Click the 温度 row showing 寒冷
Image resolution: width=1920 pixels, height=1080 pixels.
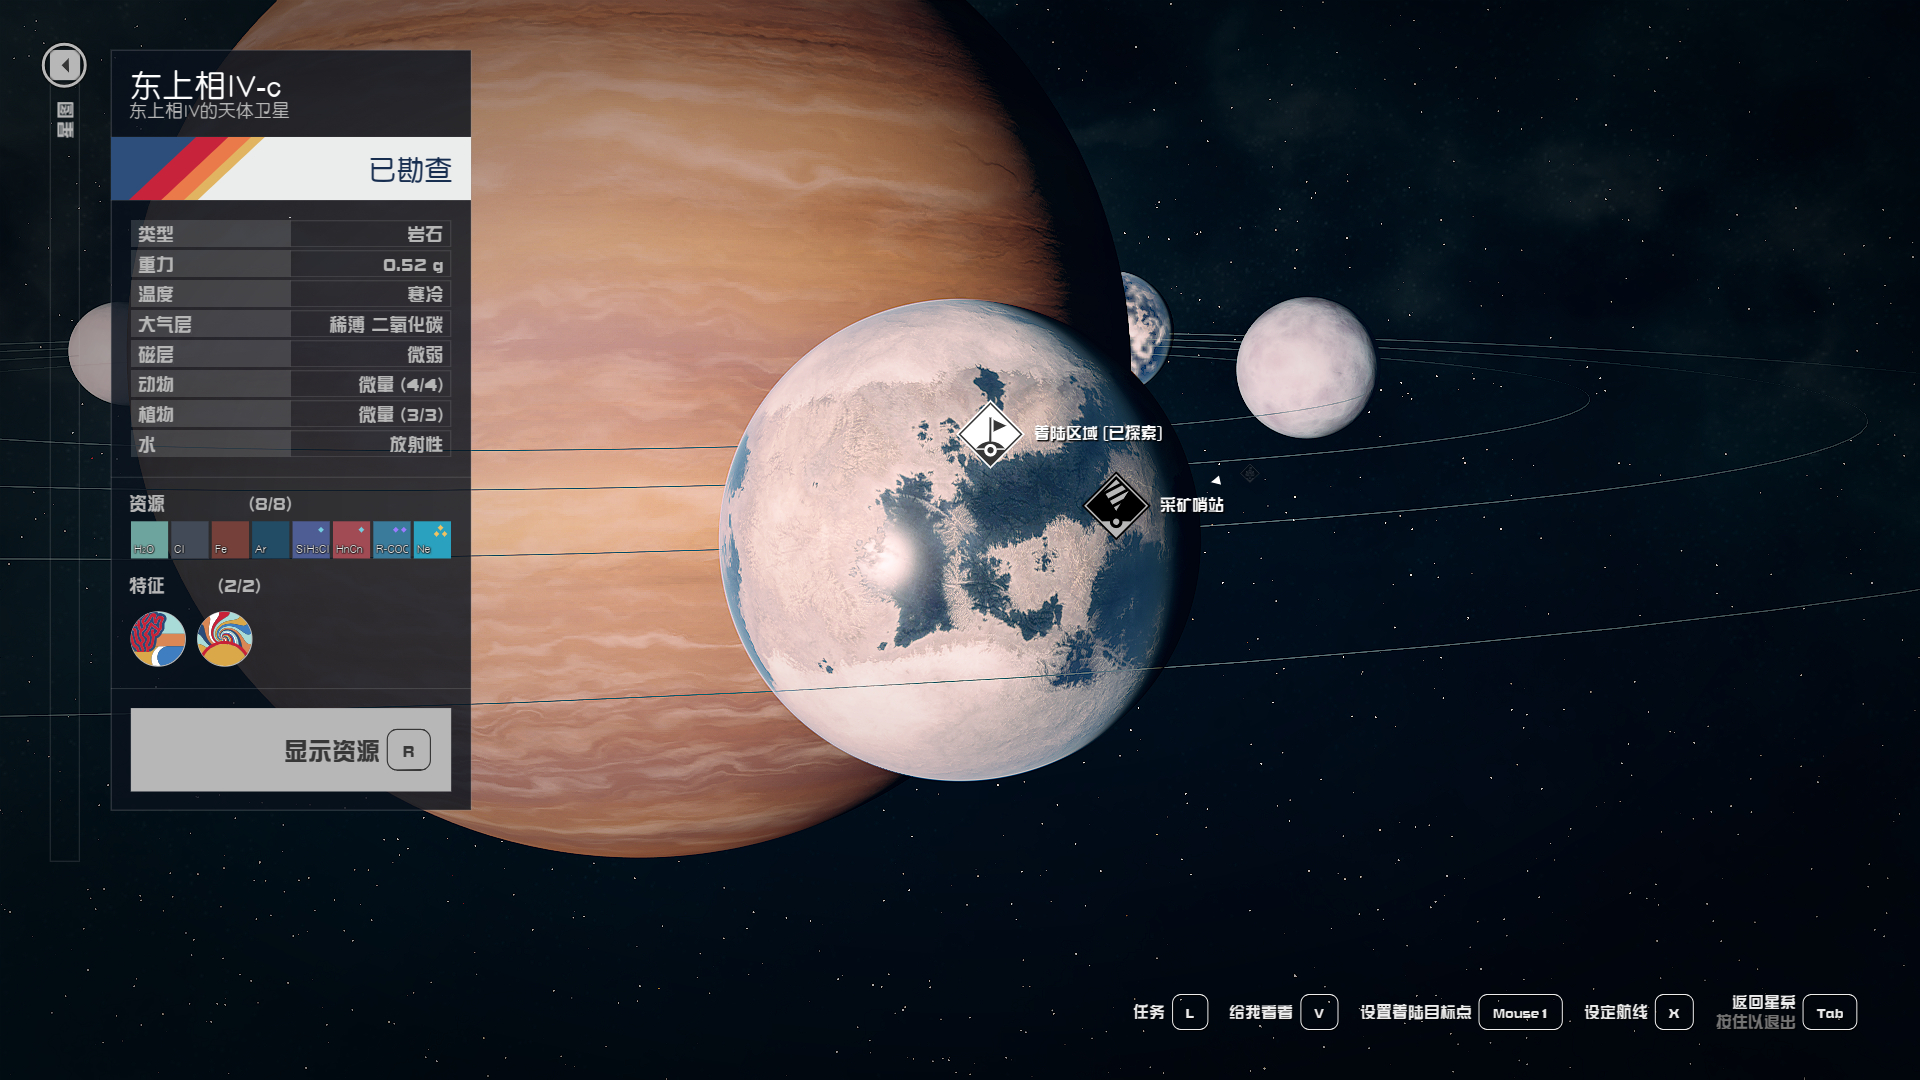coord(291,294)
